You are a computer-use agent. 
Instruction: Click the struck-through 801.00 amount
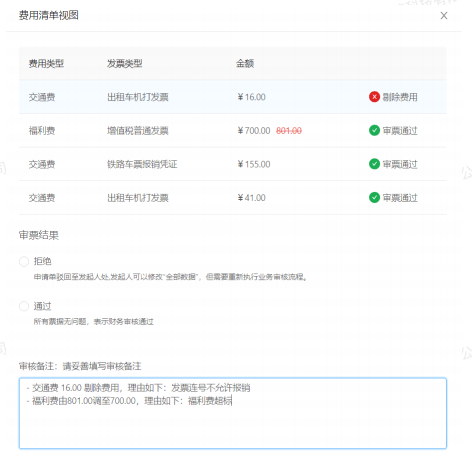point(289,131)
